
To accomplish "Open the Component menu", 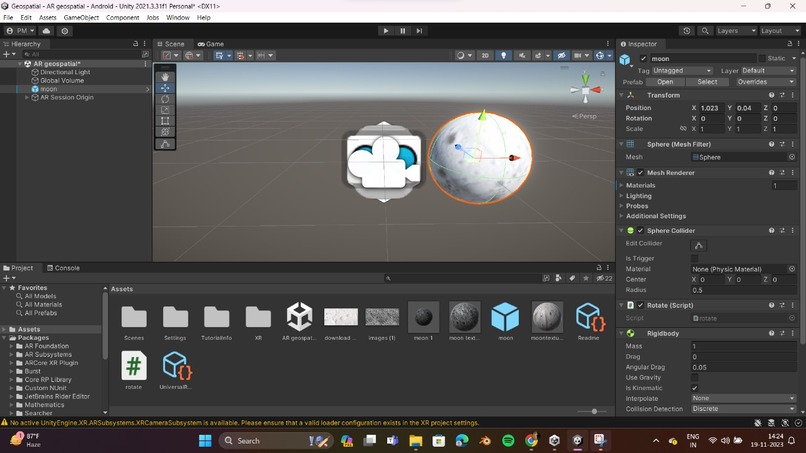I will 122,17.
